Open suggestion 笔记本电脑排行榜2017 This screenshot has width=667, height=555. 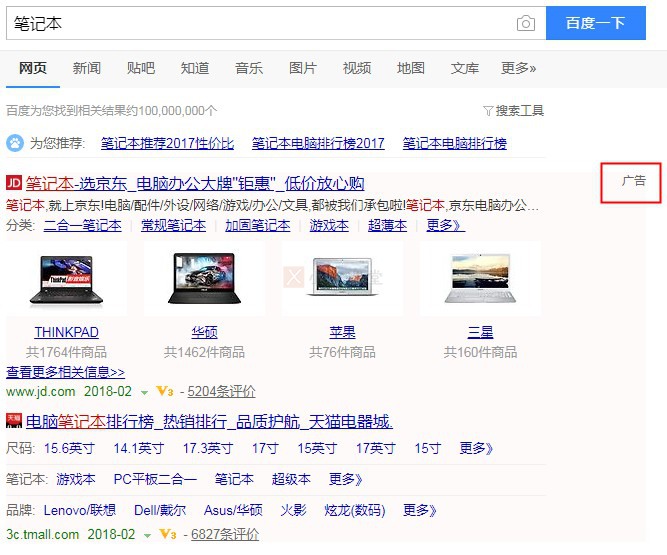tap(318, 143)
